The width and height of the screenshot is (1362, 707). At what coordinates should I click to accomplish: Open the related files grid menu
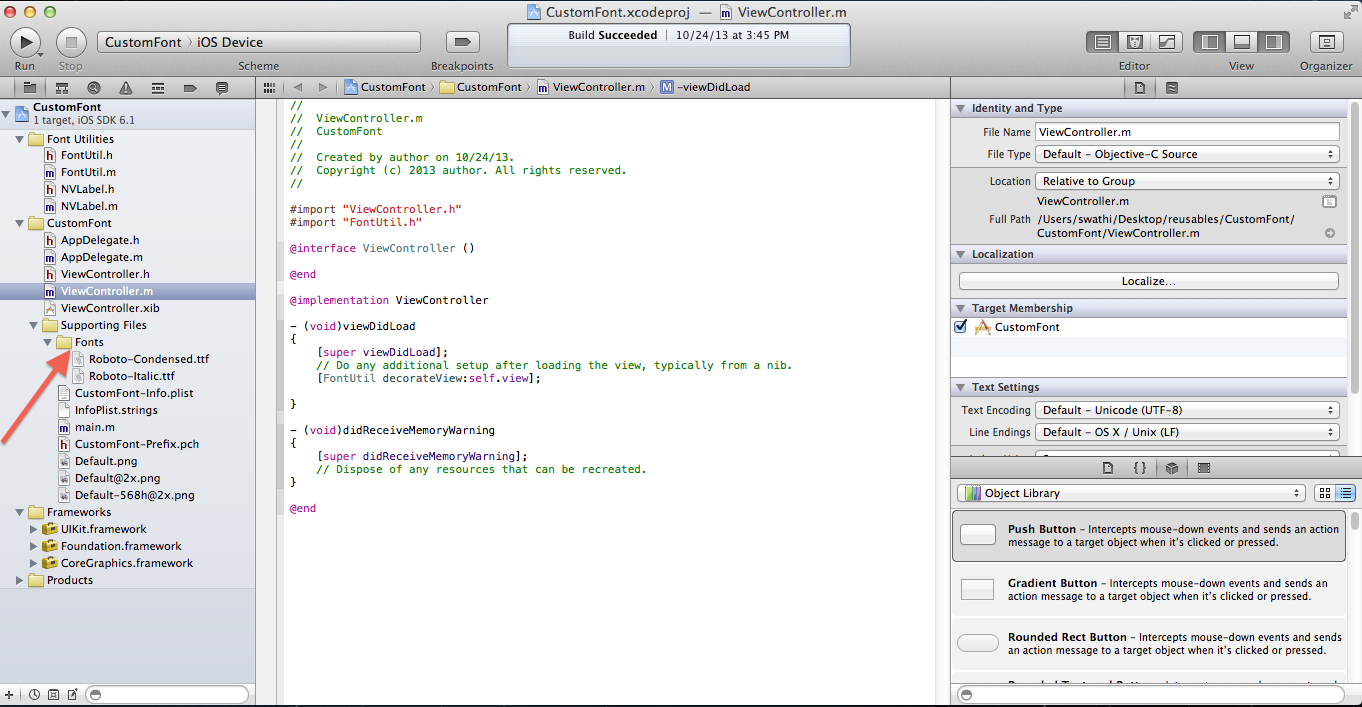tap(269, 87)
